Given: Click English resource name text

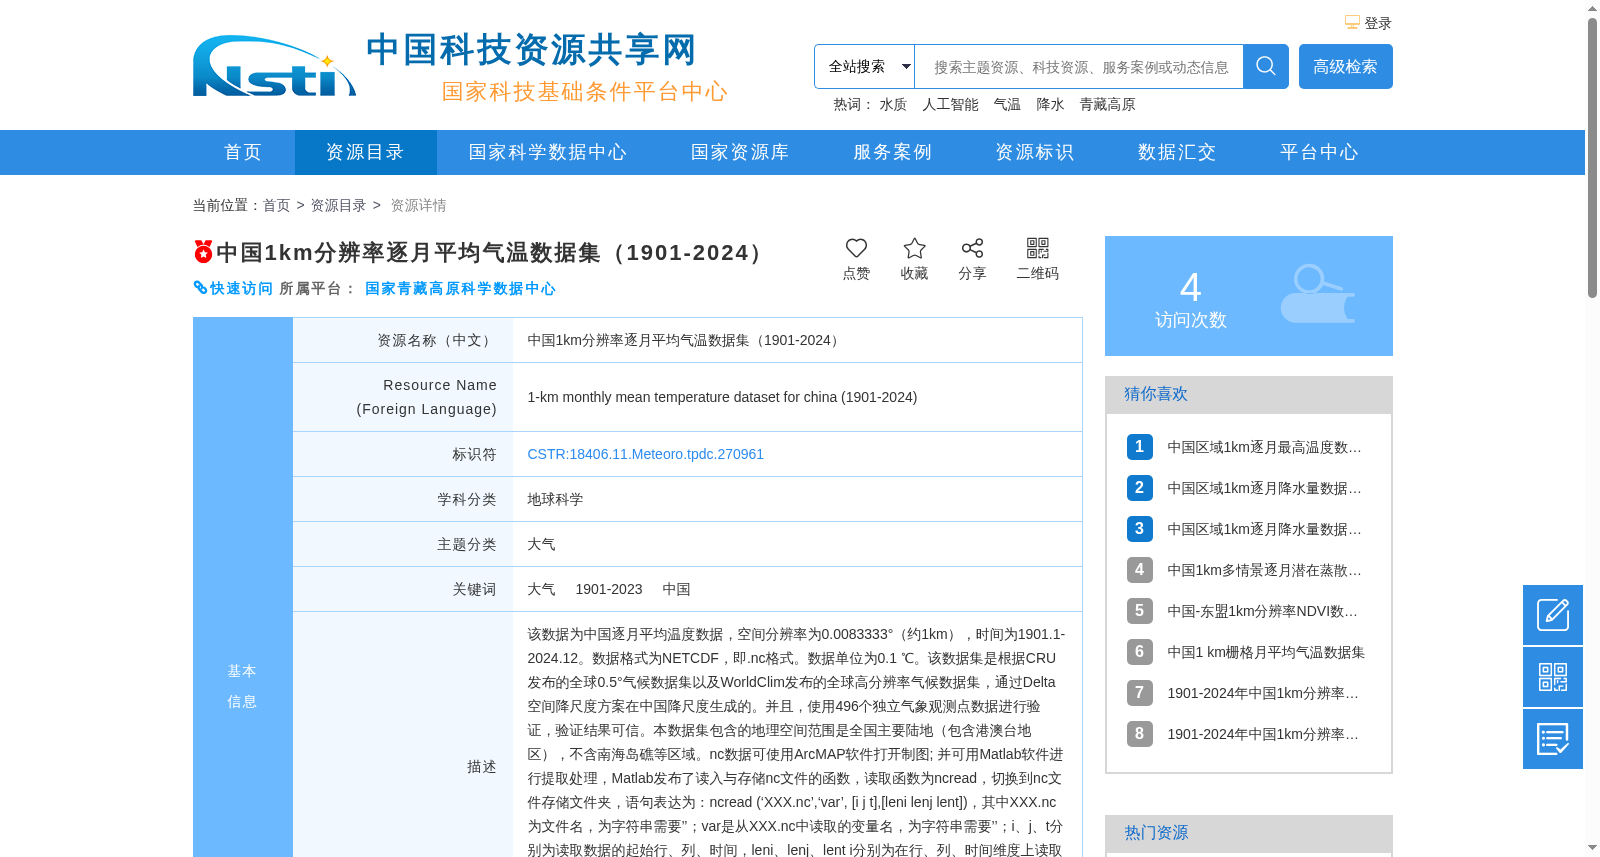Looking at the screenshot, I should click(x=722, y=397).
